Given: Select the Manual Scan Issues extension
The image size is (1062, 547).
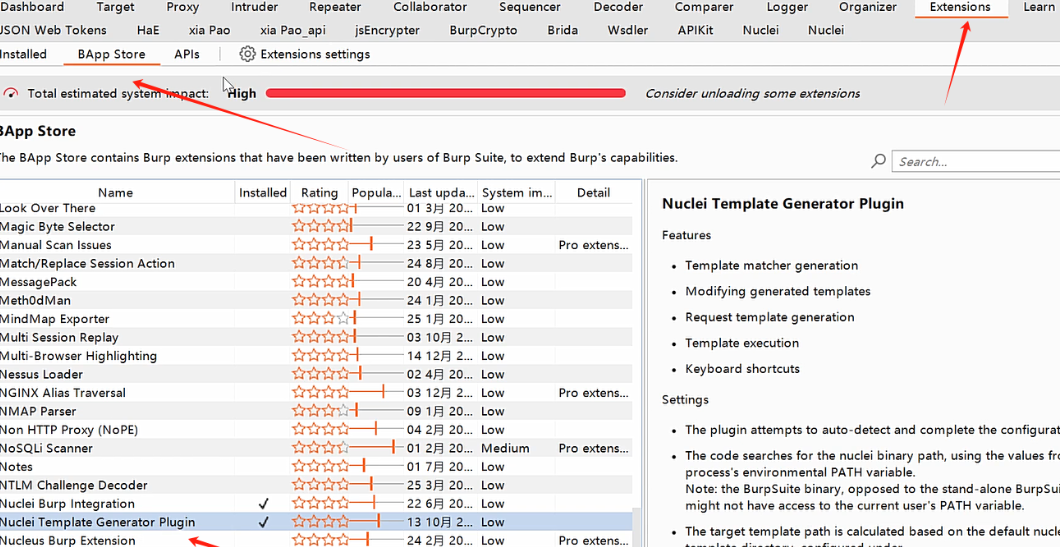Looking at the screenshot, I should (316, 245).
